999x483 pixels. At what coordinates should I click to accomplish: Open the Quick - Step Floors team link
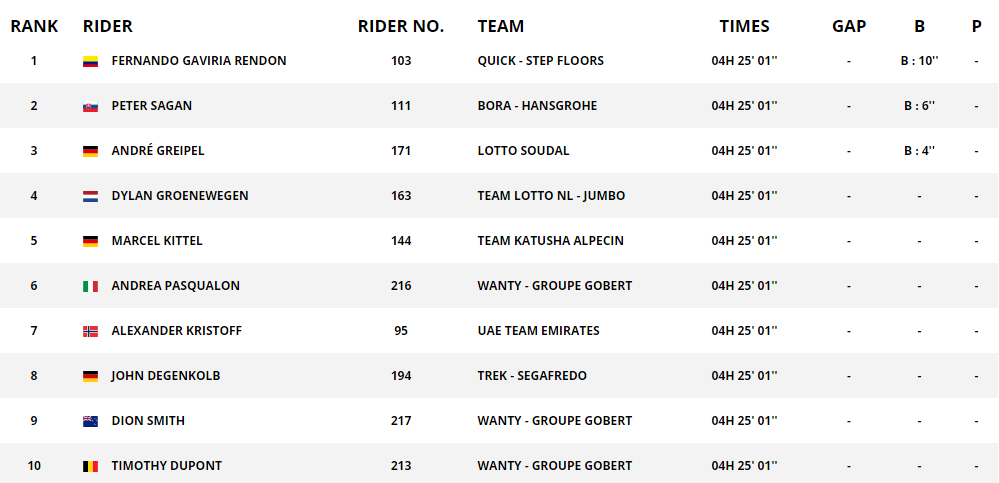pos(541,61)
